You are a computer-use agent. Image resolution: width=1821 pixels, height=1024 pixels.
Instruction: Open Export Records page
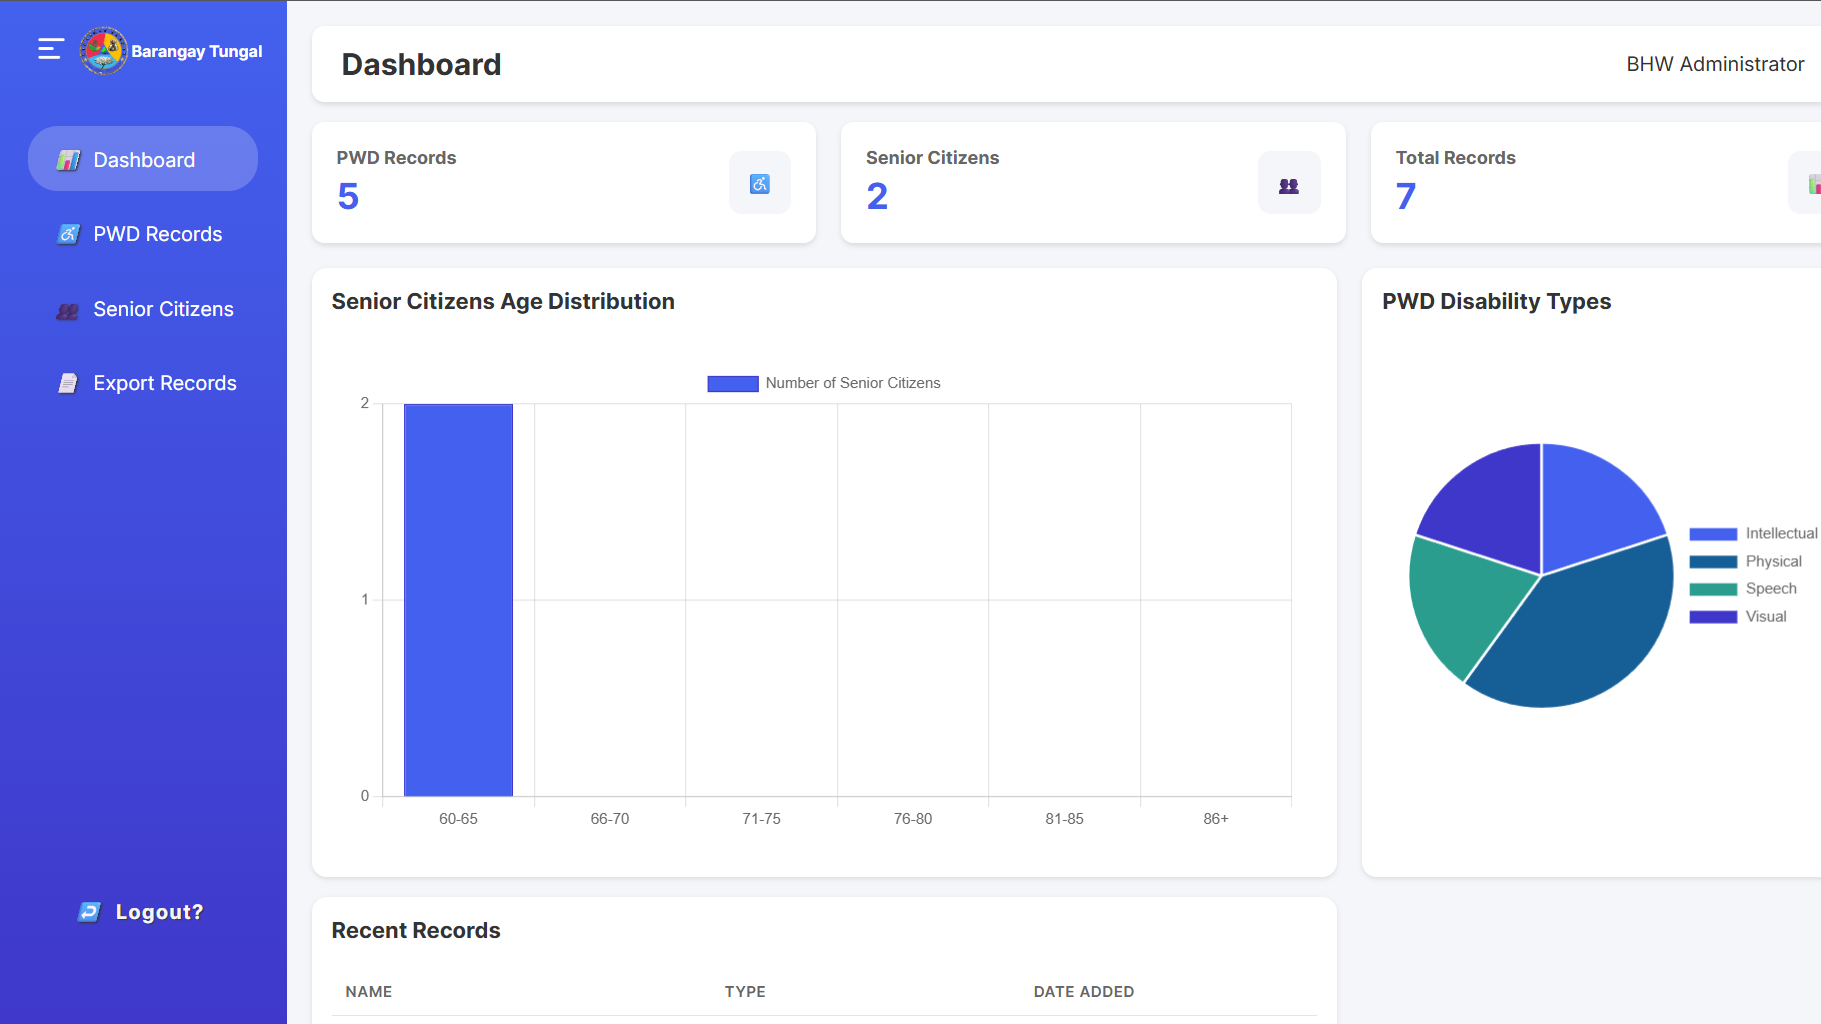pyautogui.click(x=164, y=382)
